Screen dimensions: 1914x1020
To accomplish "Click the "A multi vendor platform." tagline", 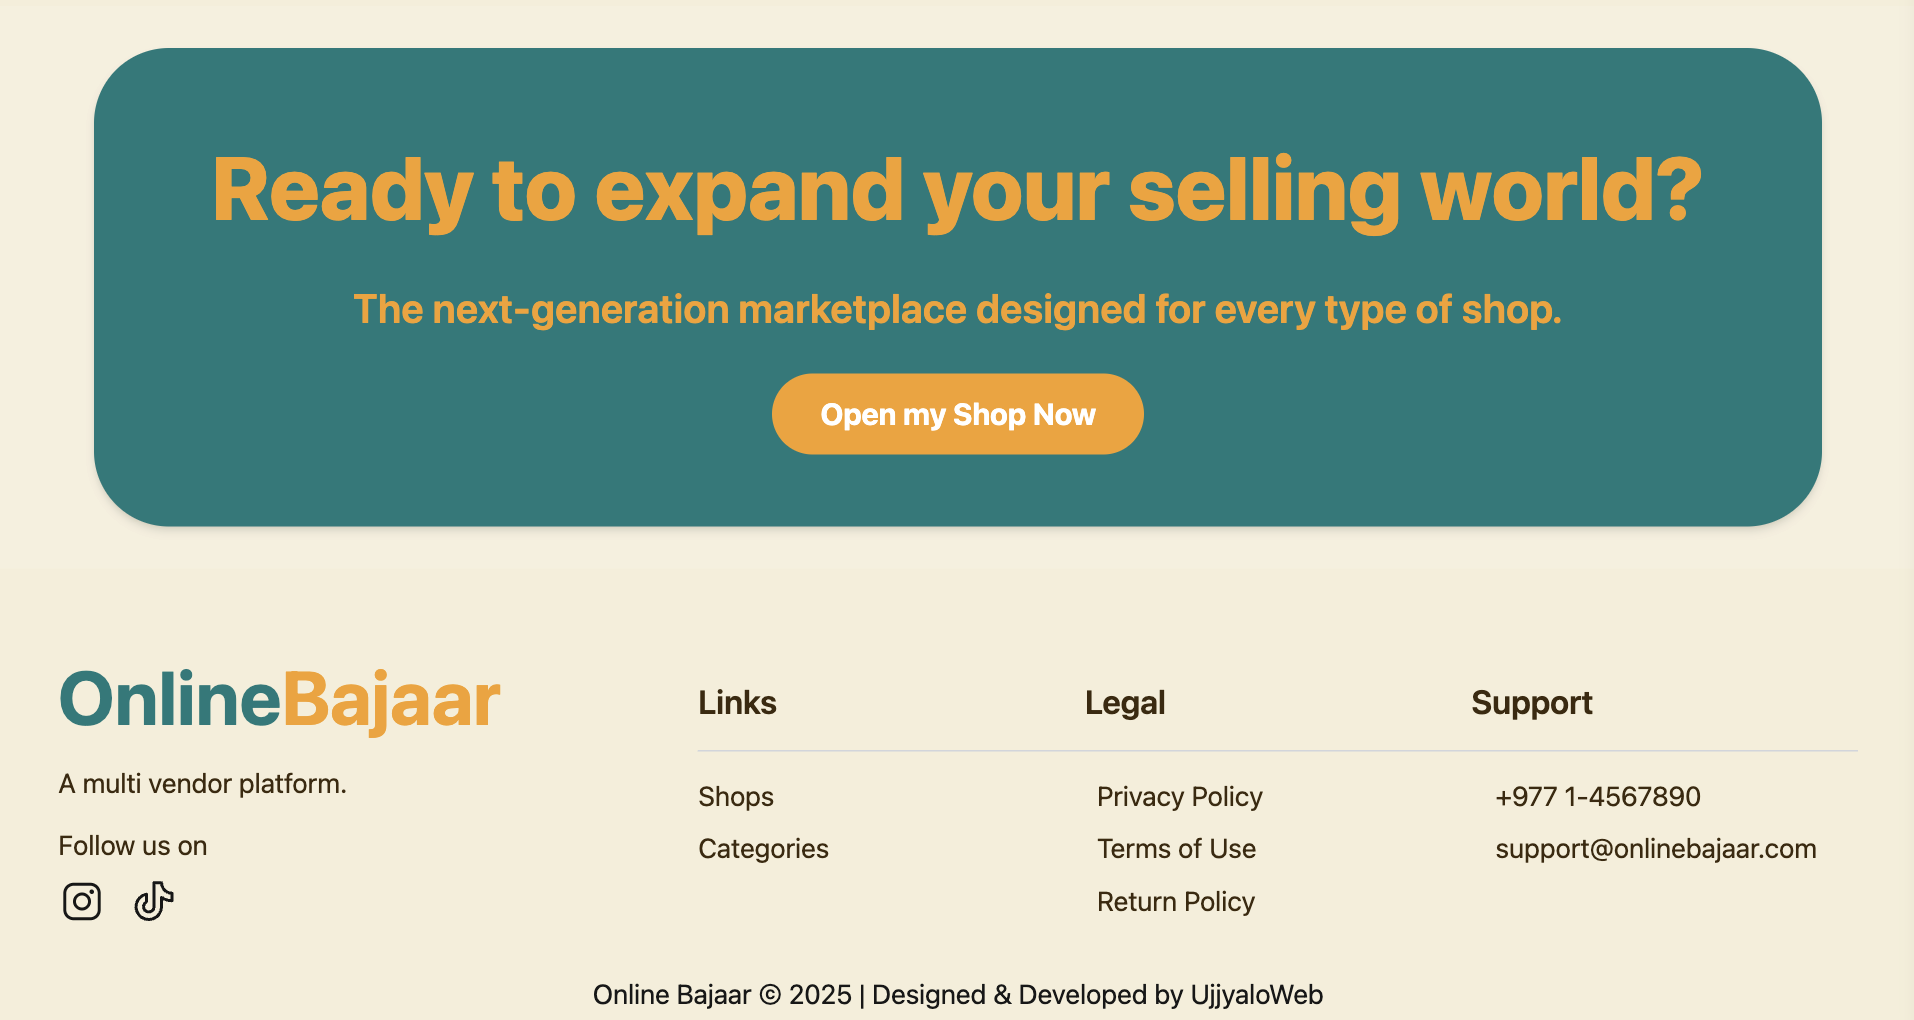I will coord(202,784).
